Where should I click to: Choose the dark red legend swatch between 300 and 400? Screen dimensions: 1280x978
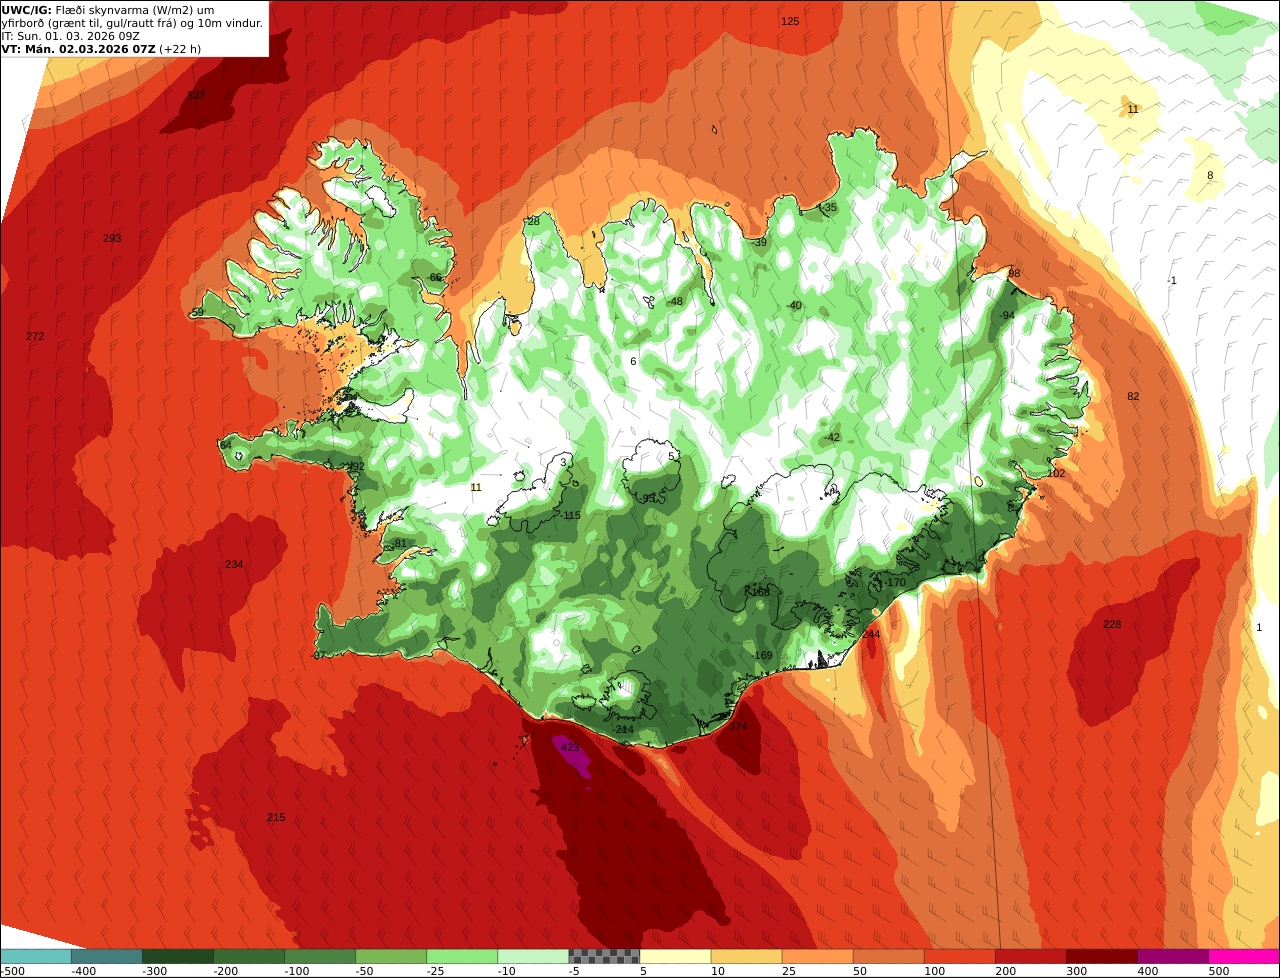pyautogui.click(x=1102, y=956)
